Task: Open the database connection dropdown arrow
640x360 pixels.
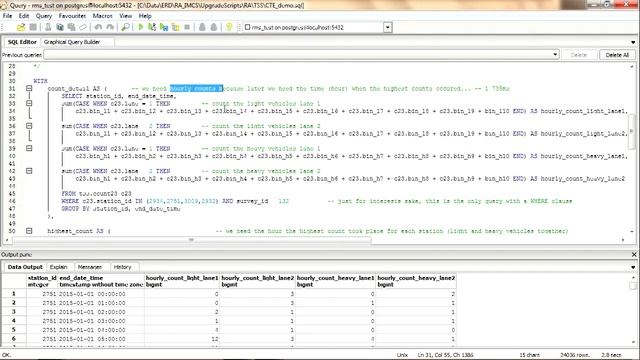Action: [388, 27]
